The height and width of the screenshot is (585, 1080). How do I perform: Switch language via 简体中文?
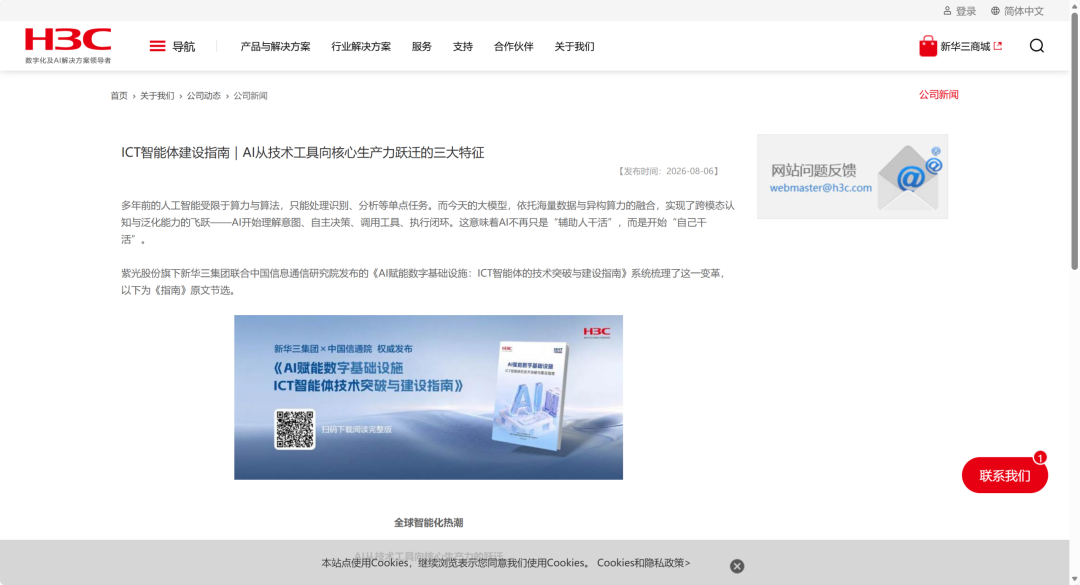(x=1024, y=11)
